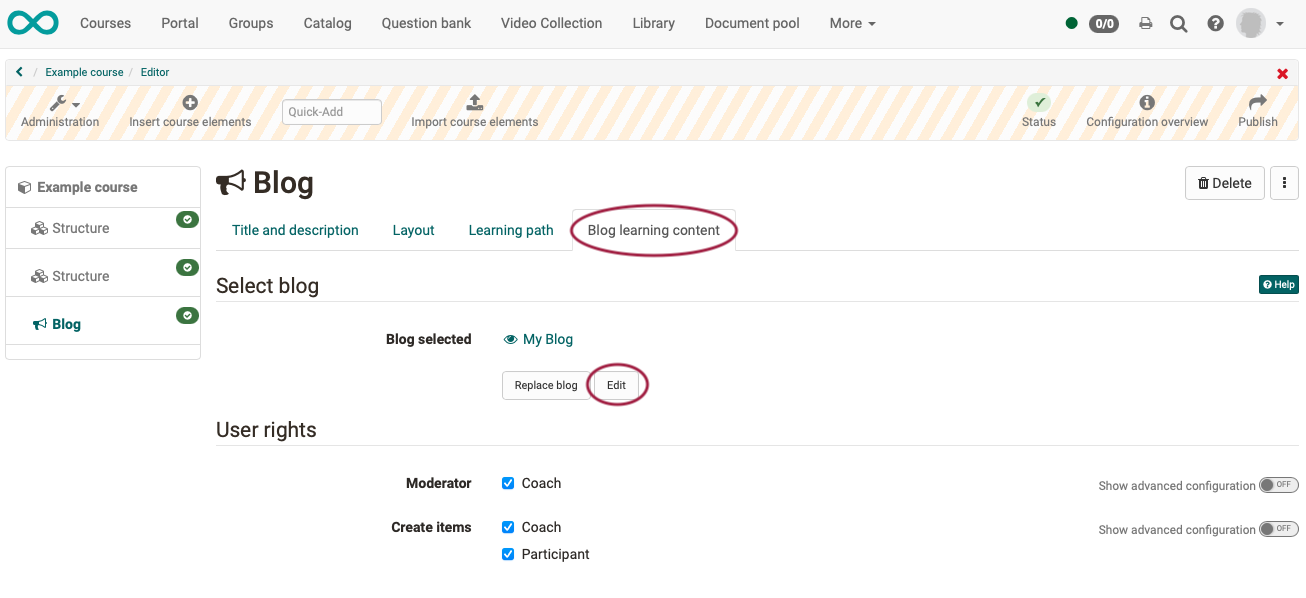The height and width of the screenshot is (598, 1306).
Task: Uncheck the Participant create items checkbox
Action: click(508, 554)
